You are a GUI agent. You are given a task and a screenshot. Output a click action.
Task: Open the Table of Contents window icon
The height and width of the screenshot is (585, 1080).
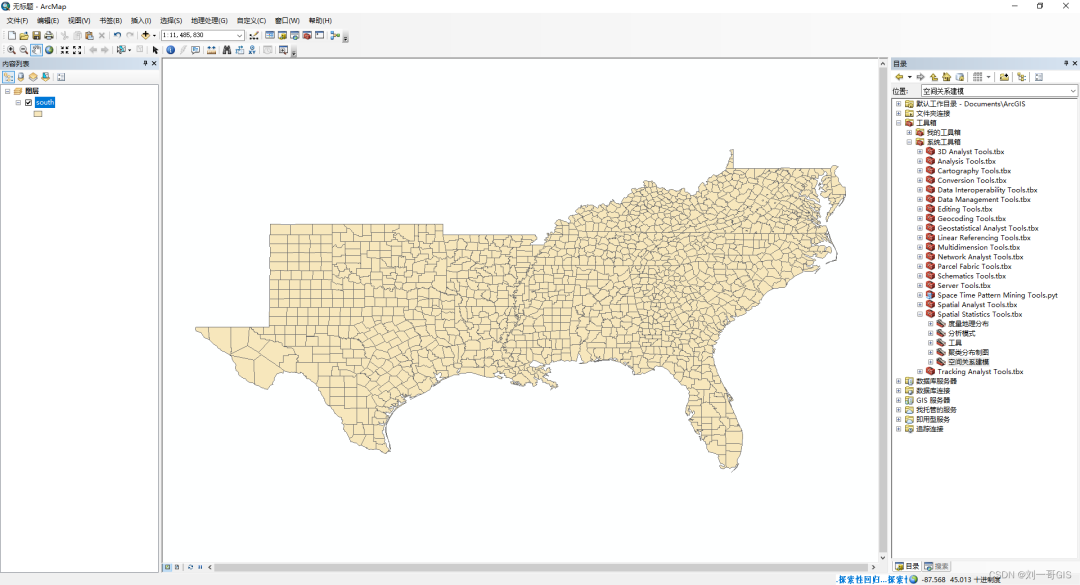(x=270, y=35)
